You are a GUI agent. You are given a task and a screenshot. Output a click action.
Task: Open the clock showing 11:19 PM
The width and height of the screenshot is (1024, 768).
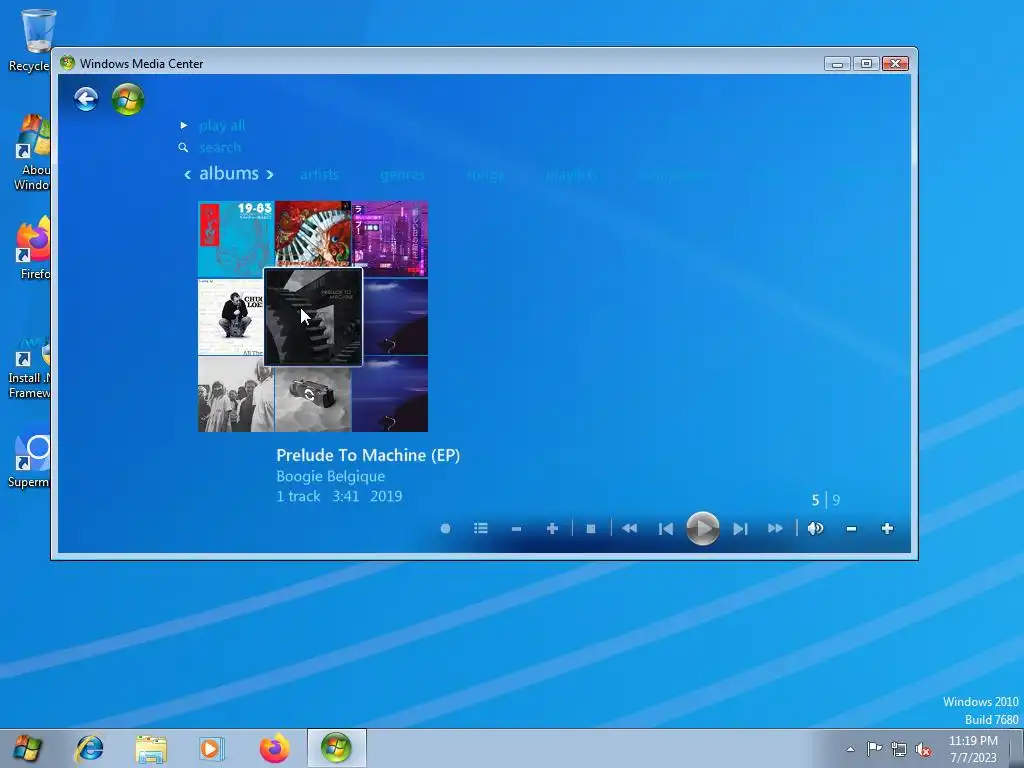pos(973,749)
